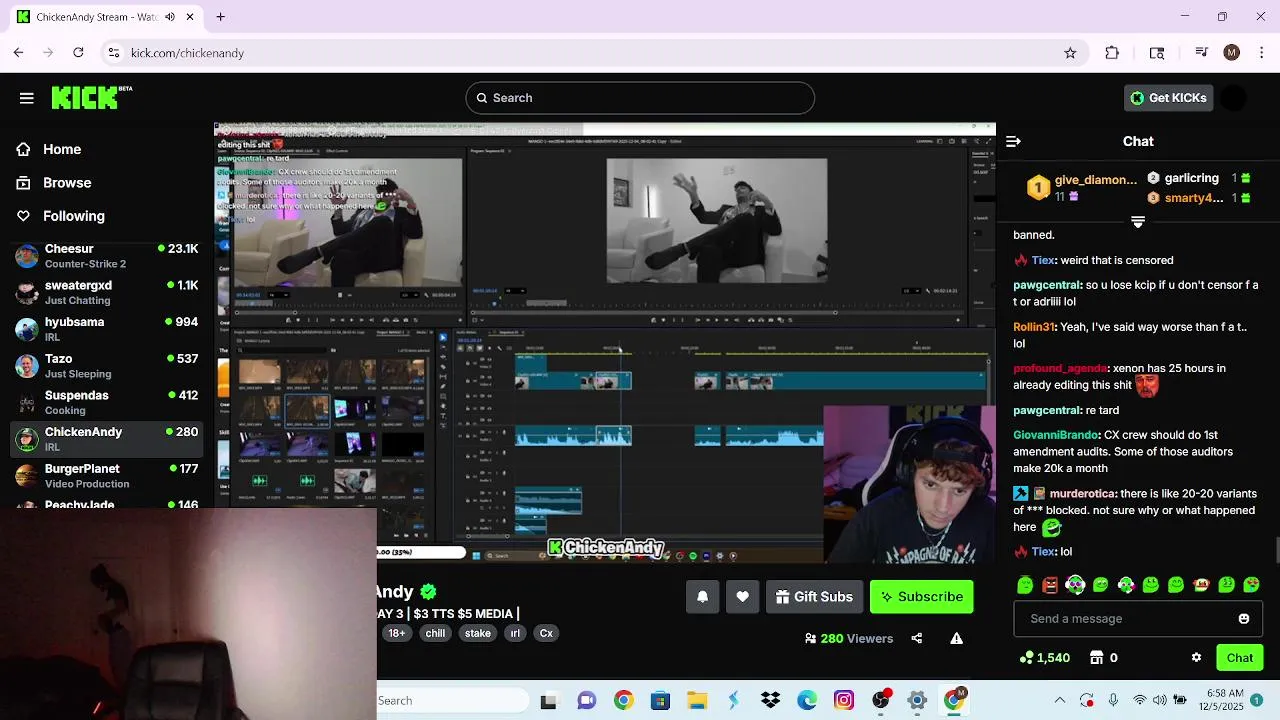Click profound_agenda username in chat
Viewport: 1280px width, 720px height.
coord(1061,368)
